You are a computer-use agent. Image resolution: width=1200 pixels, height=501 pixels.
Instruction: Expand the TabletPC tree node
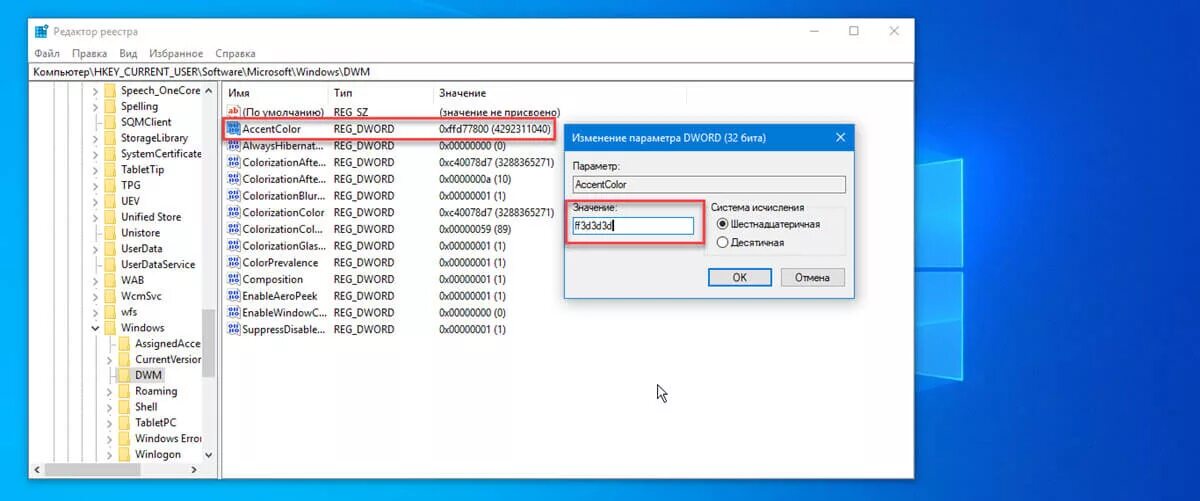[x=110, y=423]
